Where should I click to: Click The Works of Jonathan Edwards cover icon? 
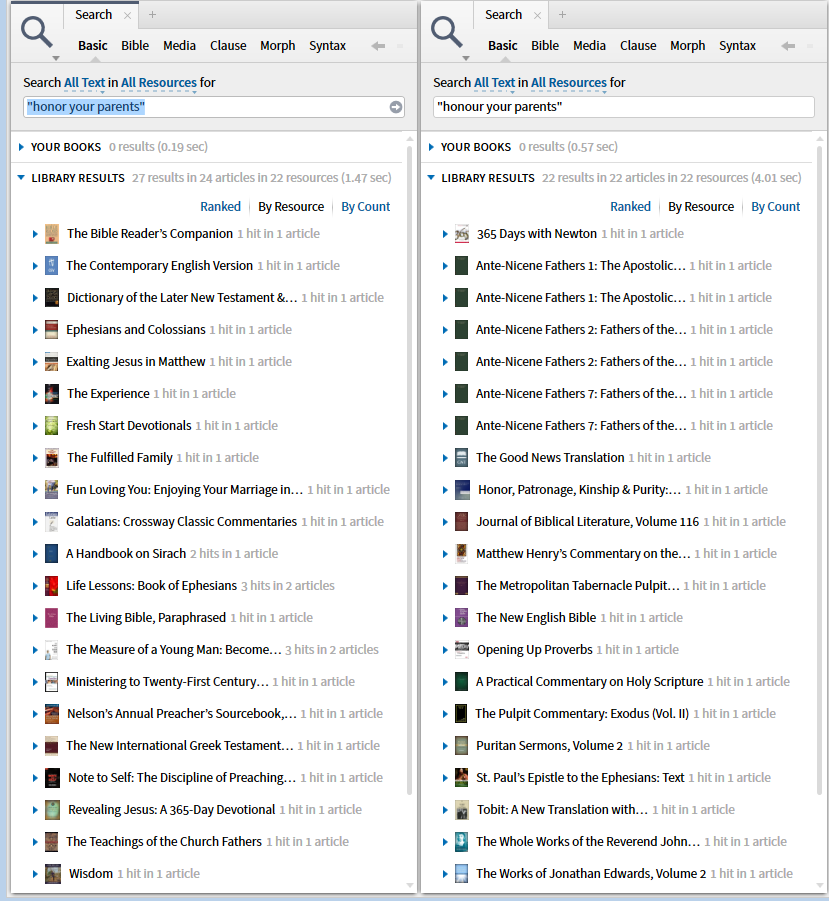click(x=461, y=873)
